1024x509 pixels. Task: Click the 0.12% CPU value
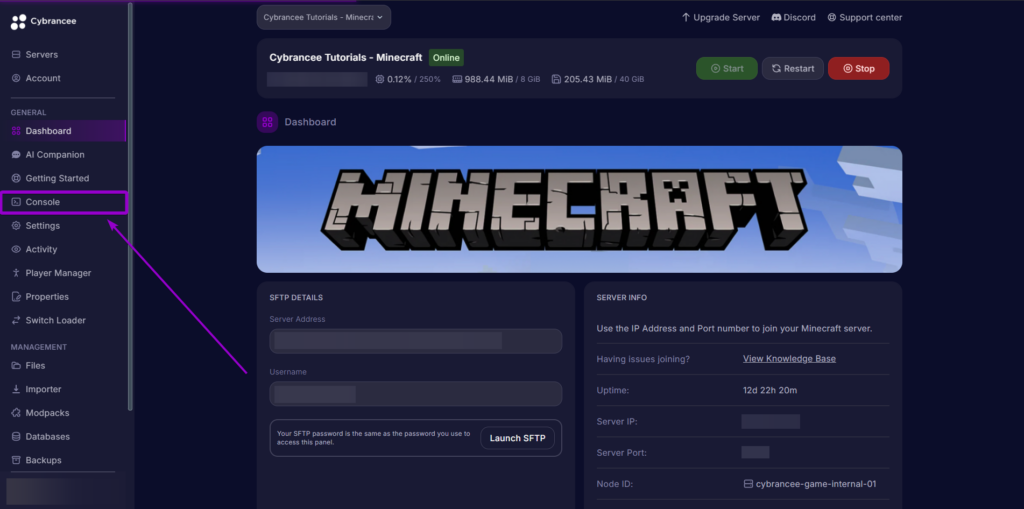coord(400,79)
